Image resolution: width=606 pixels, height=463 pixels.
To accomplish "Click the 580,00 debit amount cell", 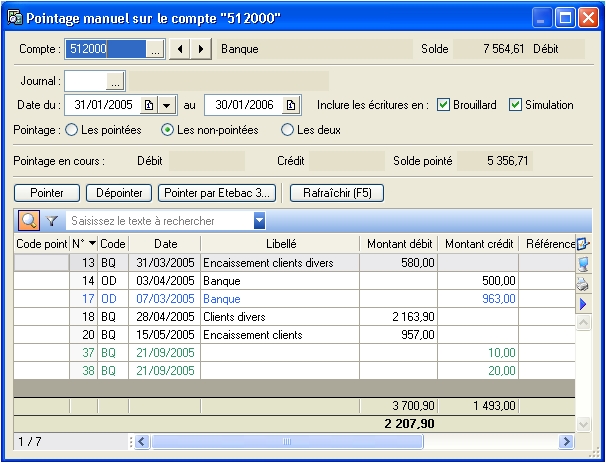I will pos(398,263).
